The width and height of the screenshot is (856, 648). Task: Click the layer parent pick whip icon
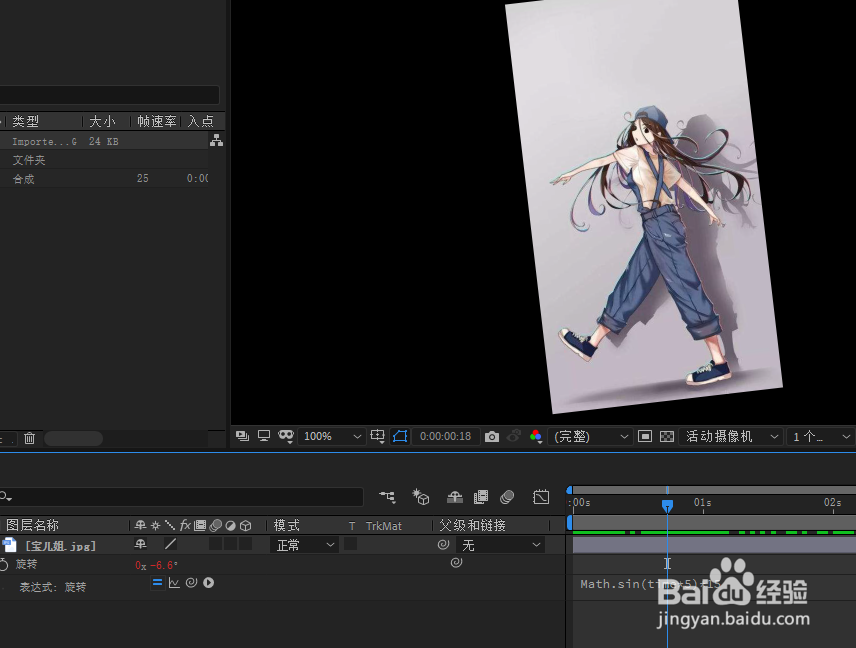(x=443, y=544)
